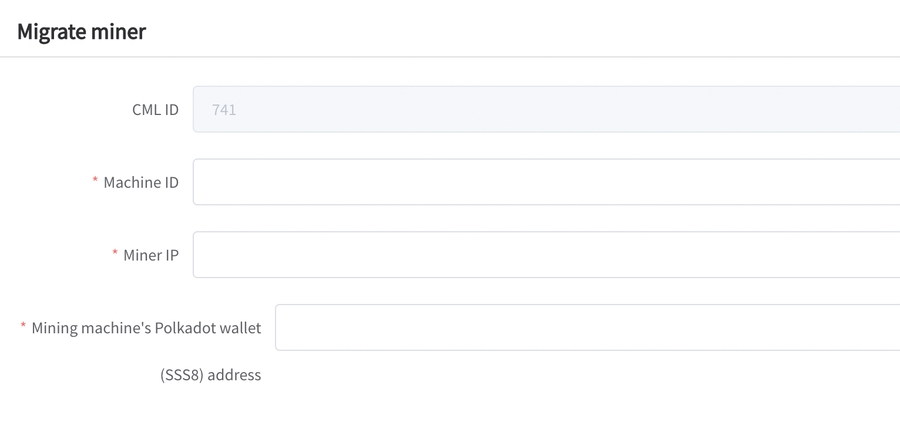Click the divider line under the heading
The image size is (900, 426).
[x=450, y=57]
